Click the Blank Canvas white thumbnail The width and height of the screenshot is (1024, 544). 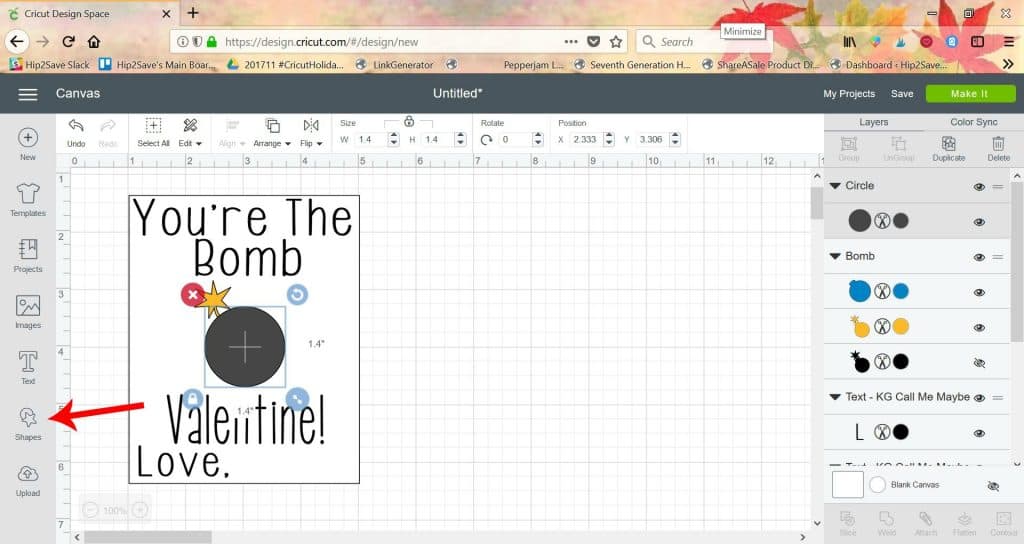(847, 485)
